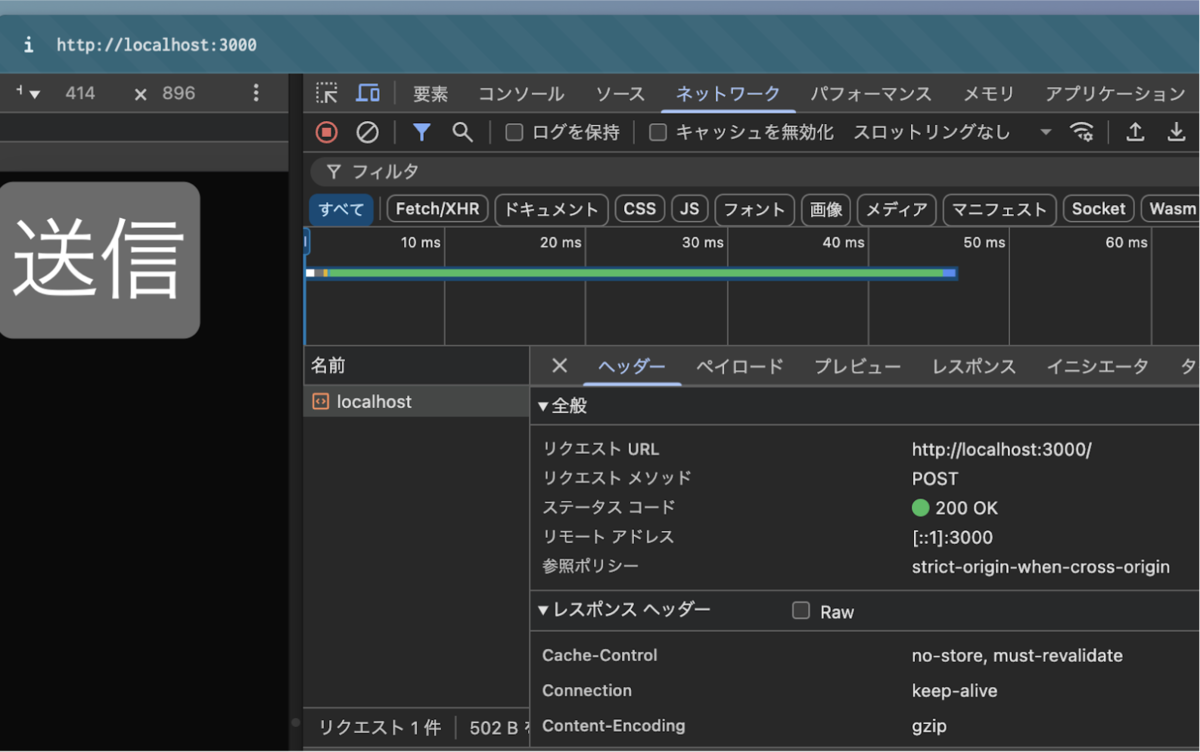Select the localhost request row

pos(417,401)
